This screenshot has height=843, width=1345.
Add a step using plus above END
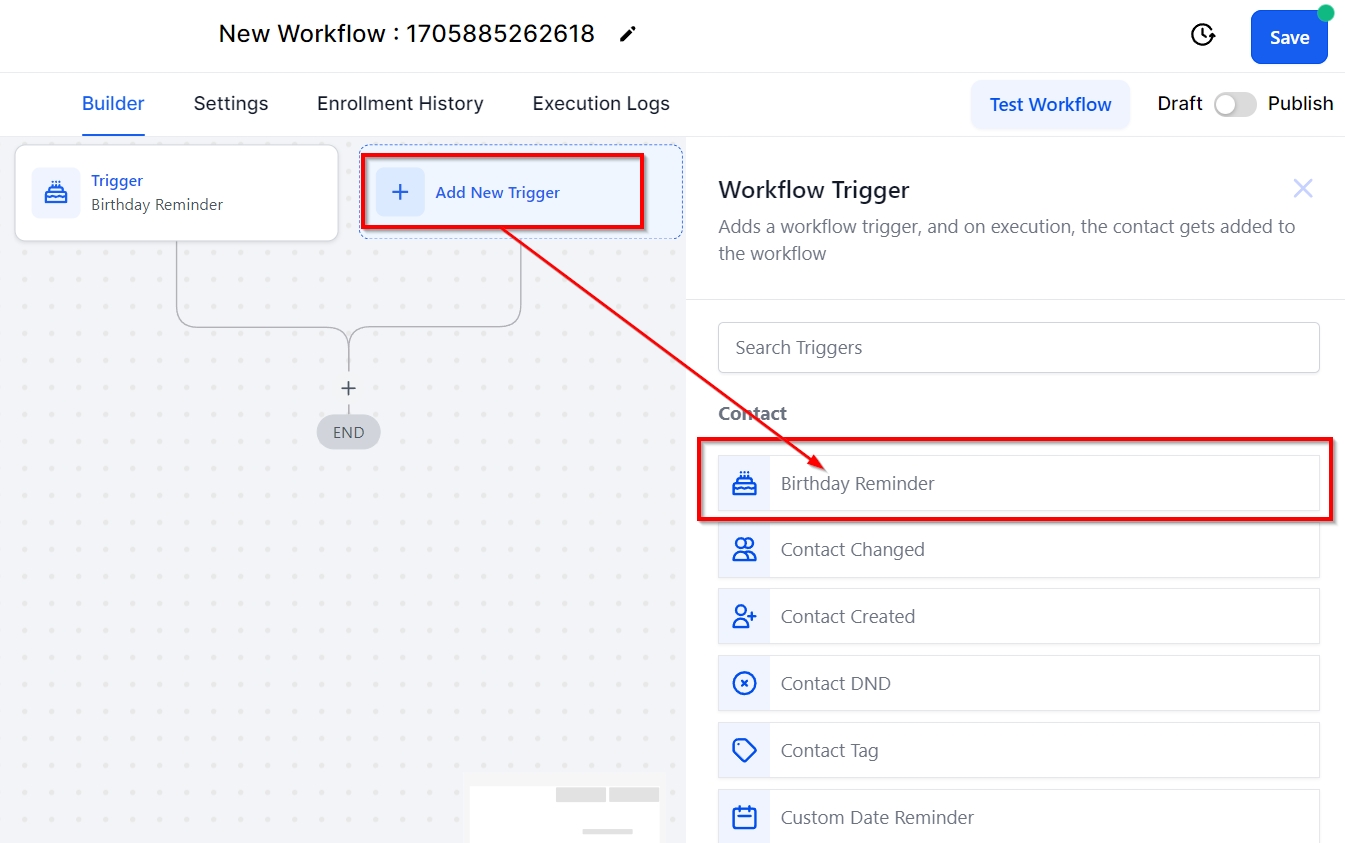click(348, 388)
